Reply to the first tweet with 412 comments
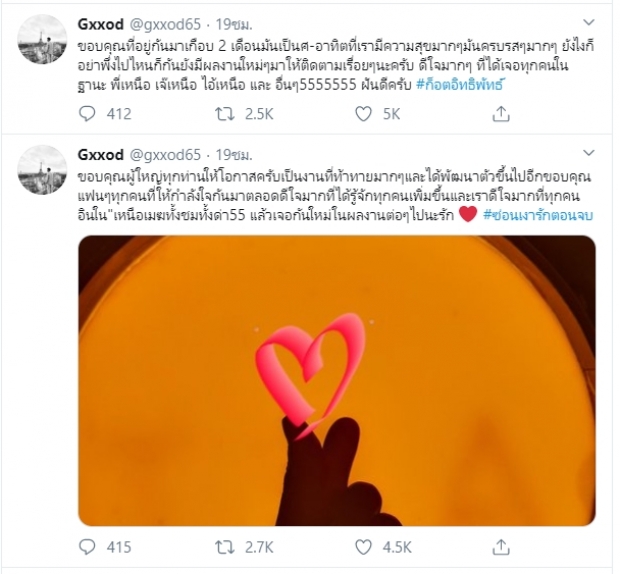 pyautogui.click(x=87, y=114)
